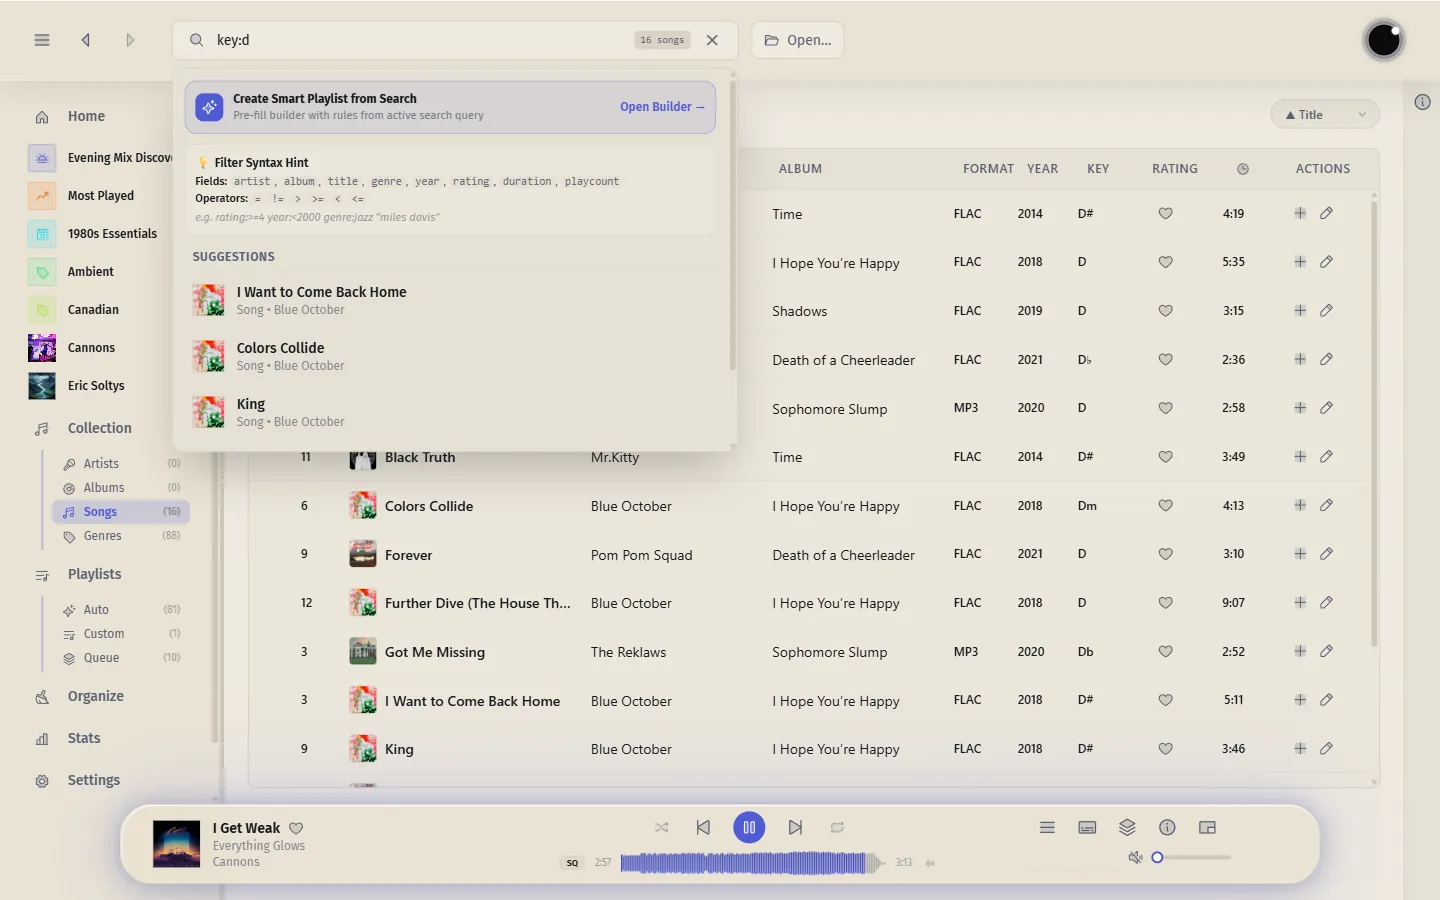Screen dimensions: 1440x900
Task: Go back with the left navigation arrow
Action: click(86, 40)
